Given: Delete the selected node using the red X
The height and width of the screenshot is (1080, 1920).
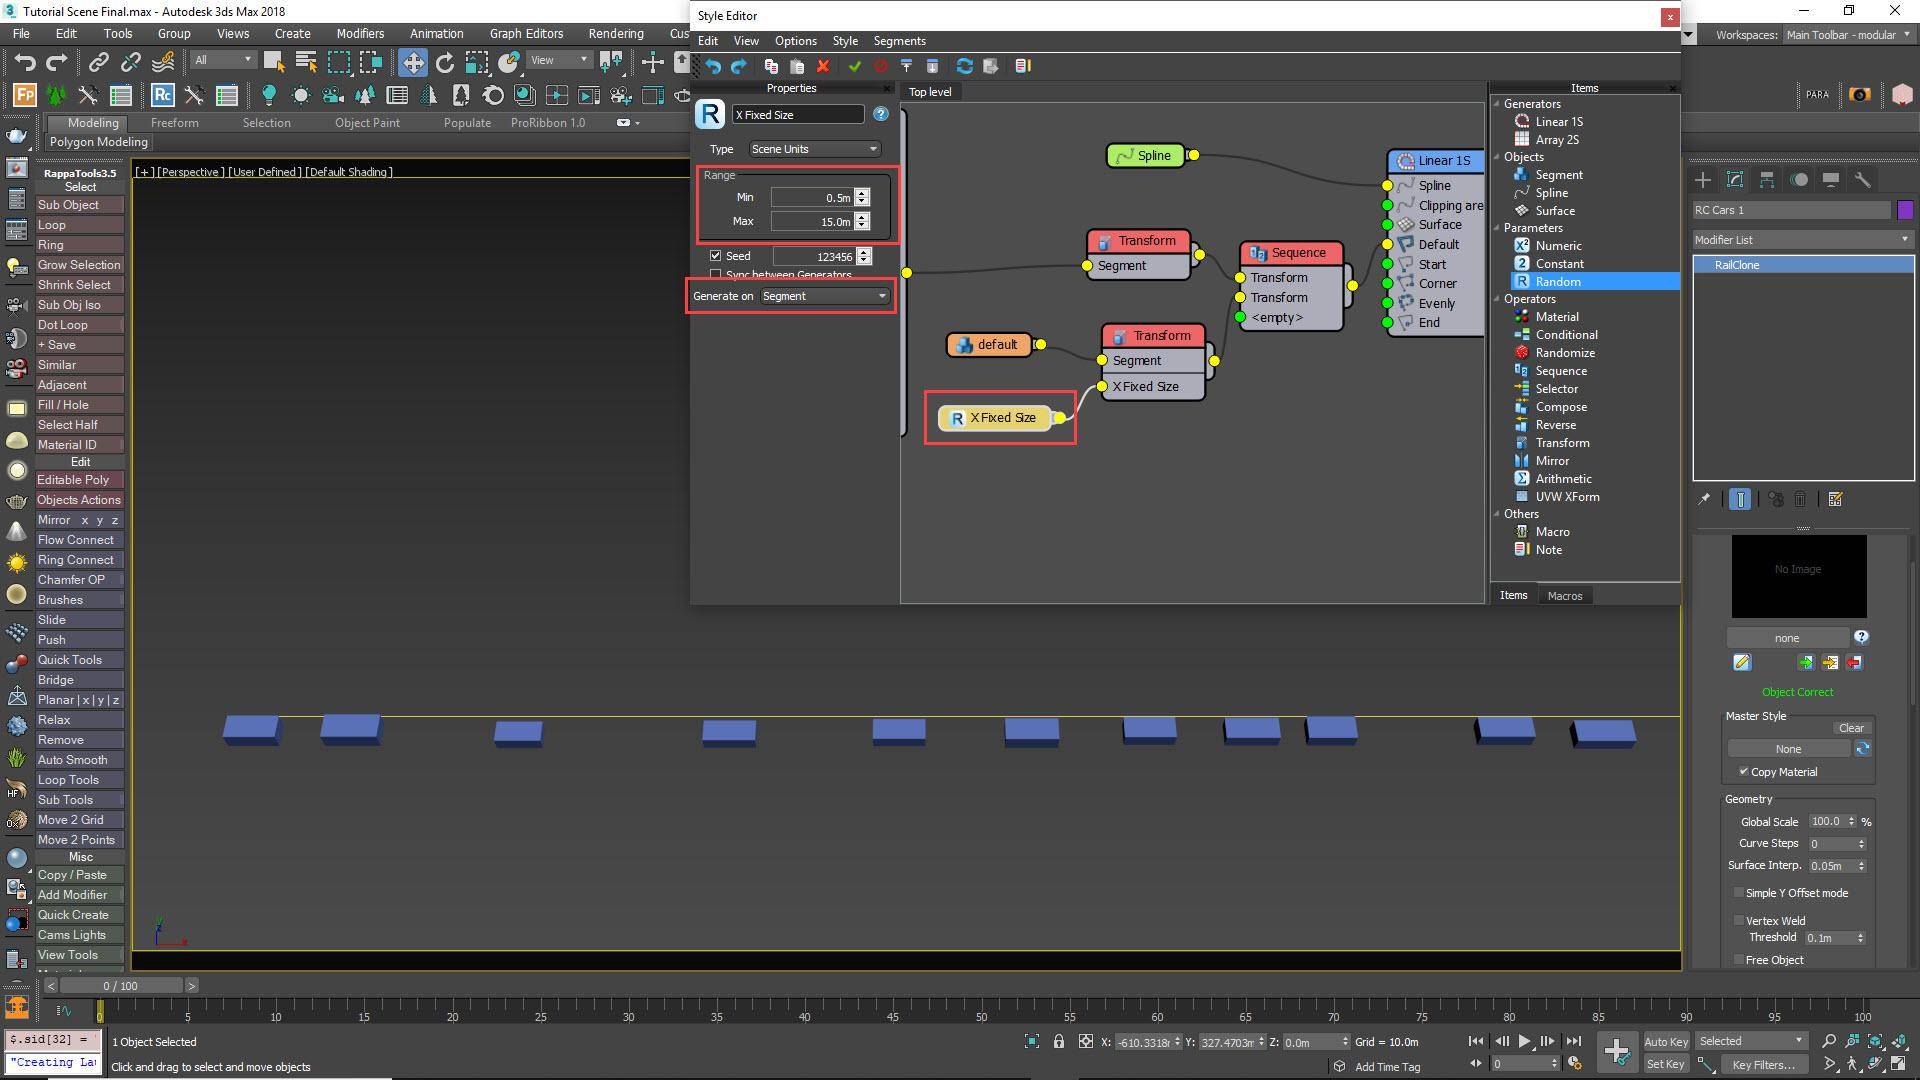Looking at the screenshot, I should (823, 66).
